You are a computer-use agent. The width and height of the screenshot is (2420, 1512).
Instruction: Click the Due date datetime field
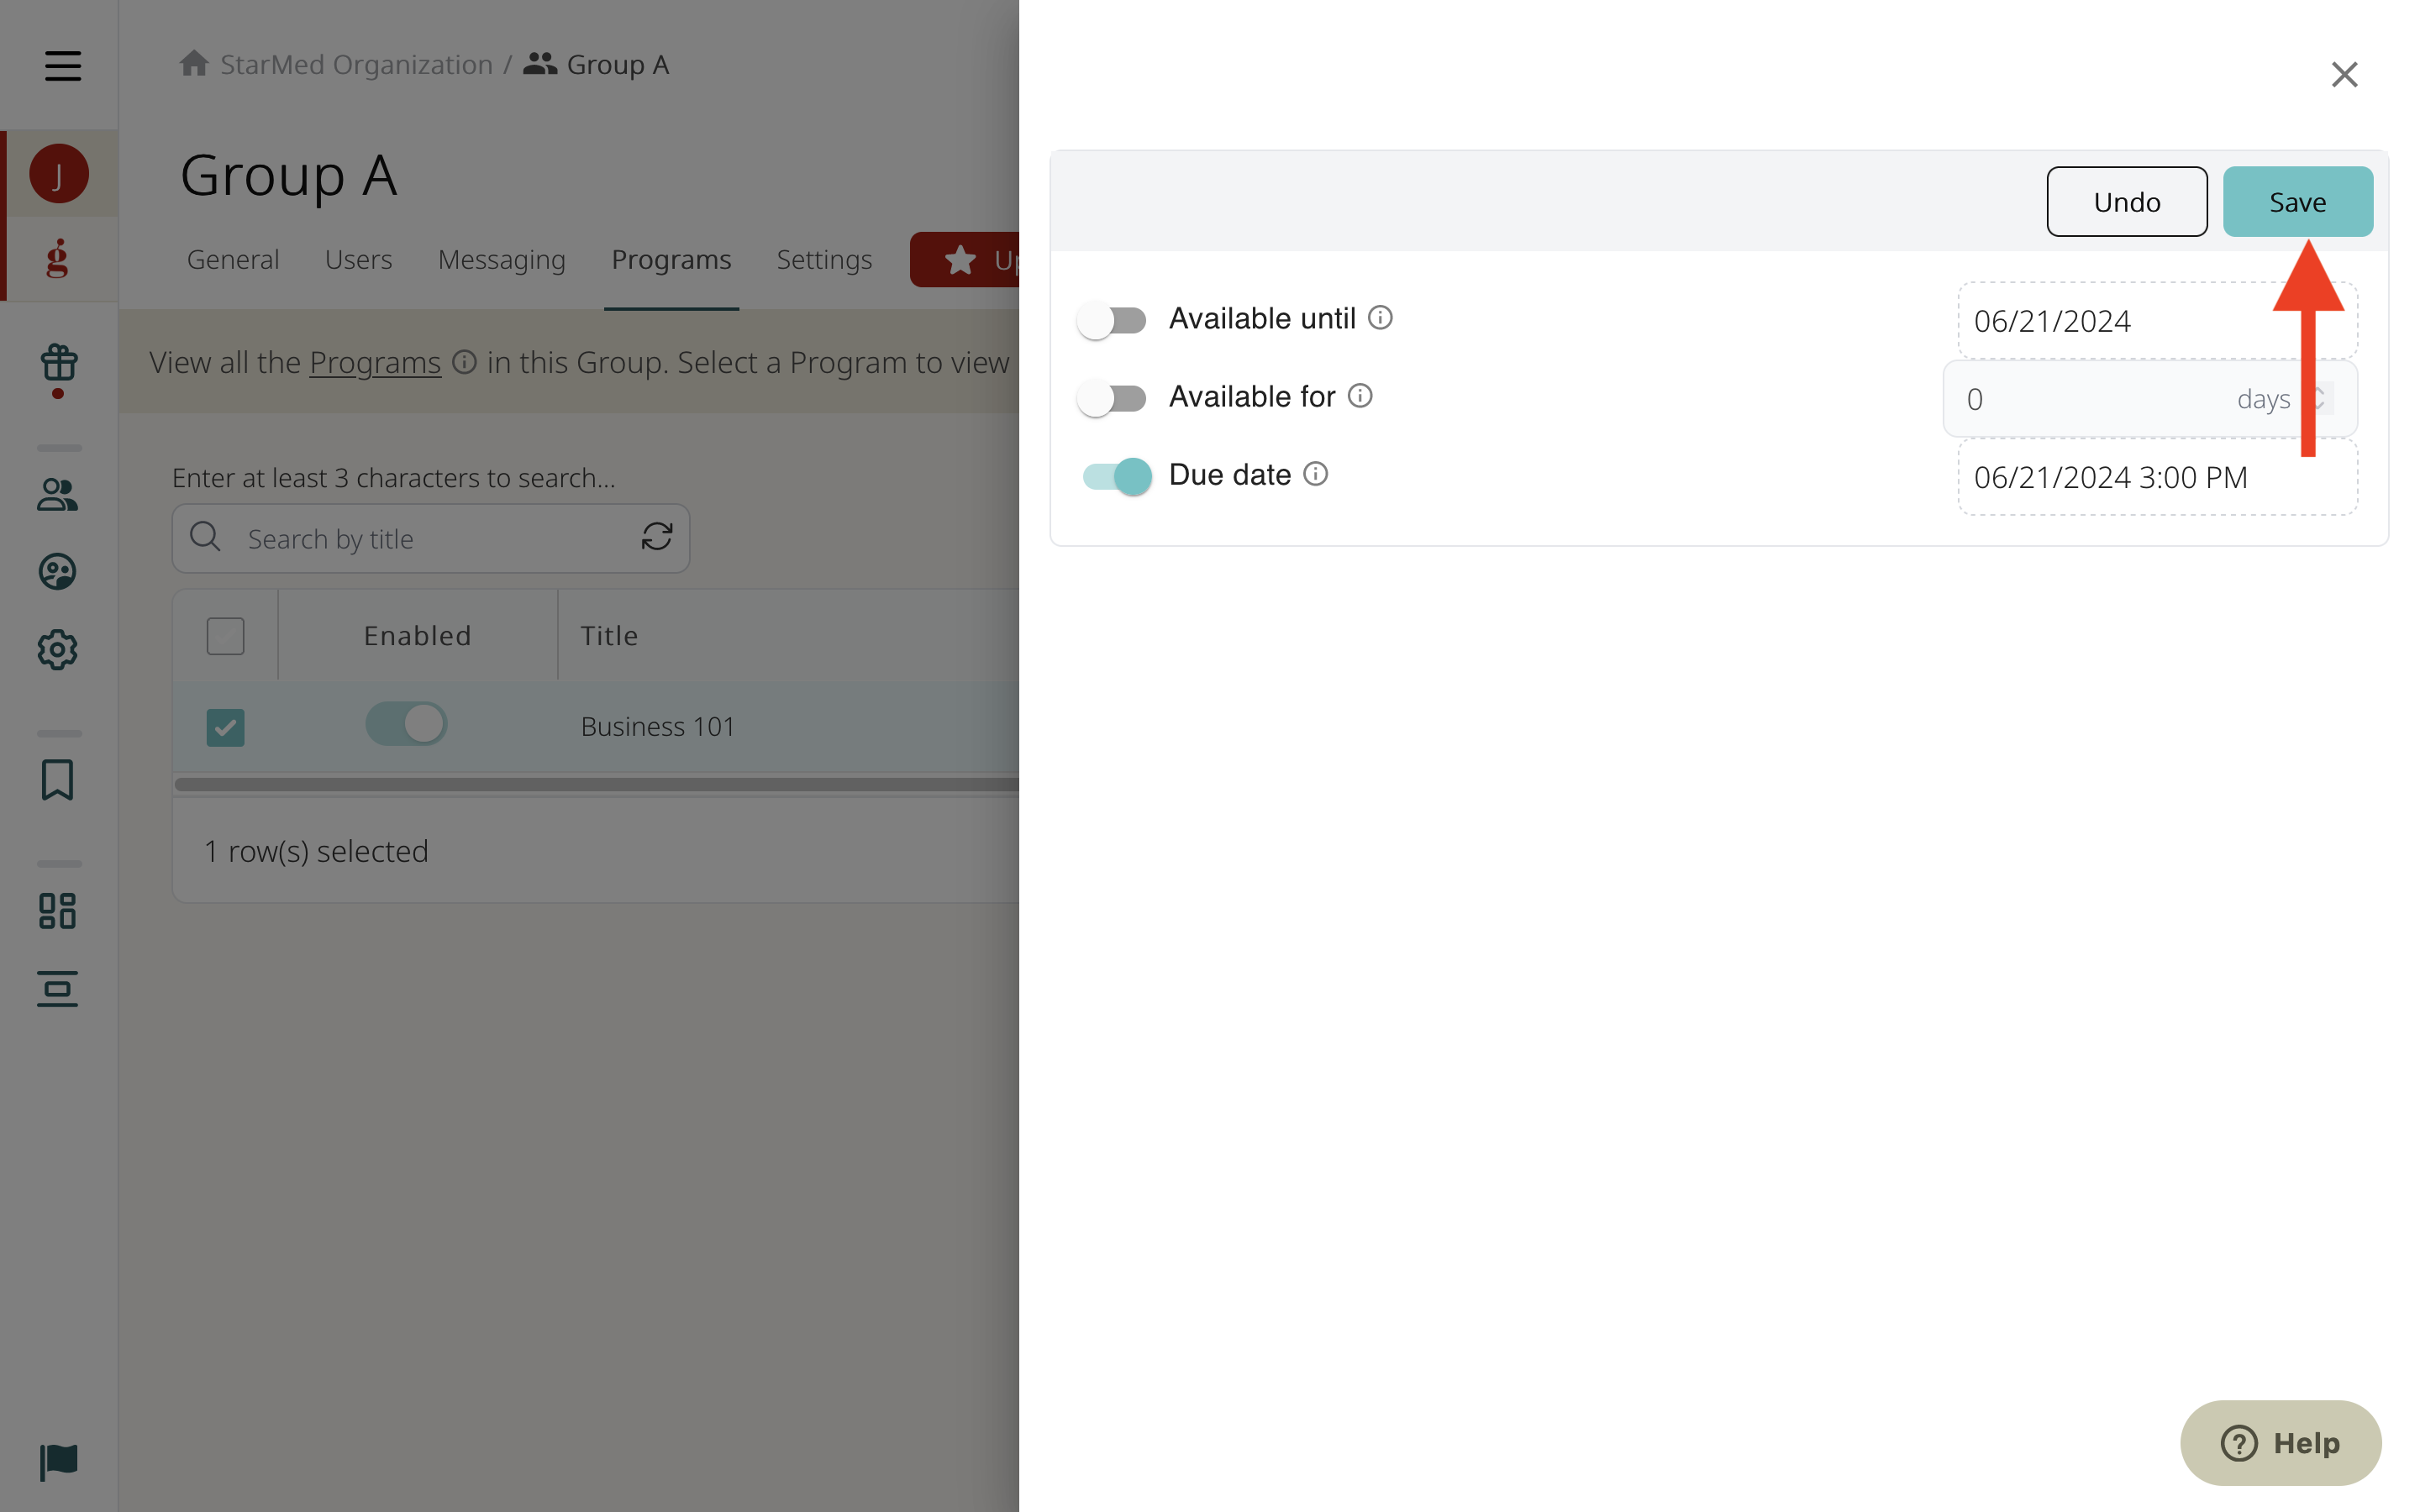pos(2157,477)
